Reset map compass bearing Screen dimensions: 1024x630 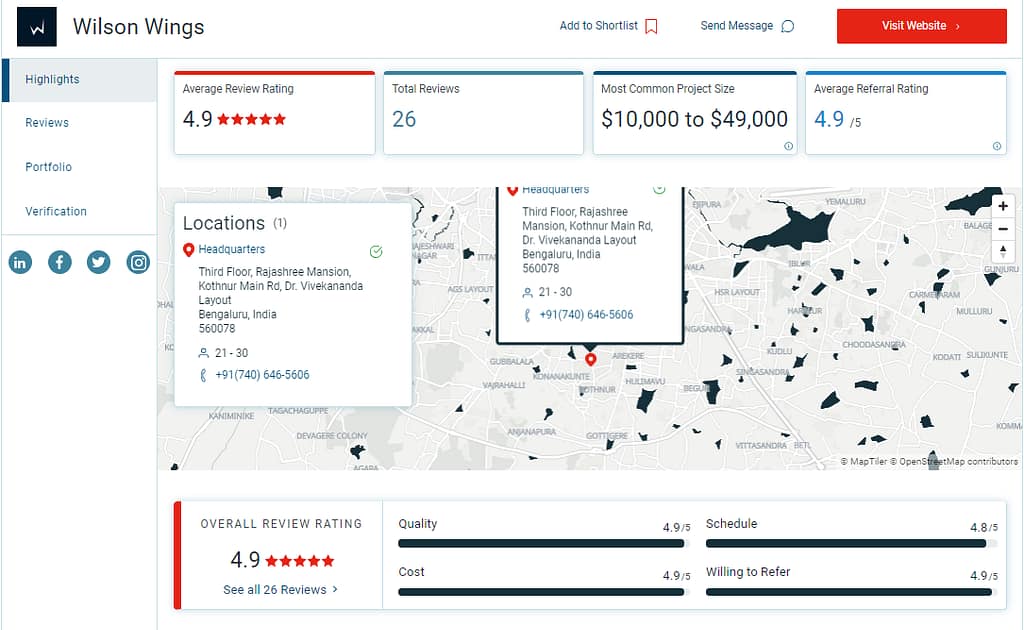tap(1003, 251)
